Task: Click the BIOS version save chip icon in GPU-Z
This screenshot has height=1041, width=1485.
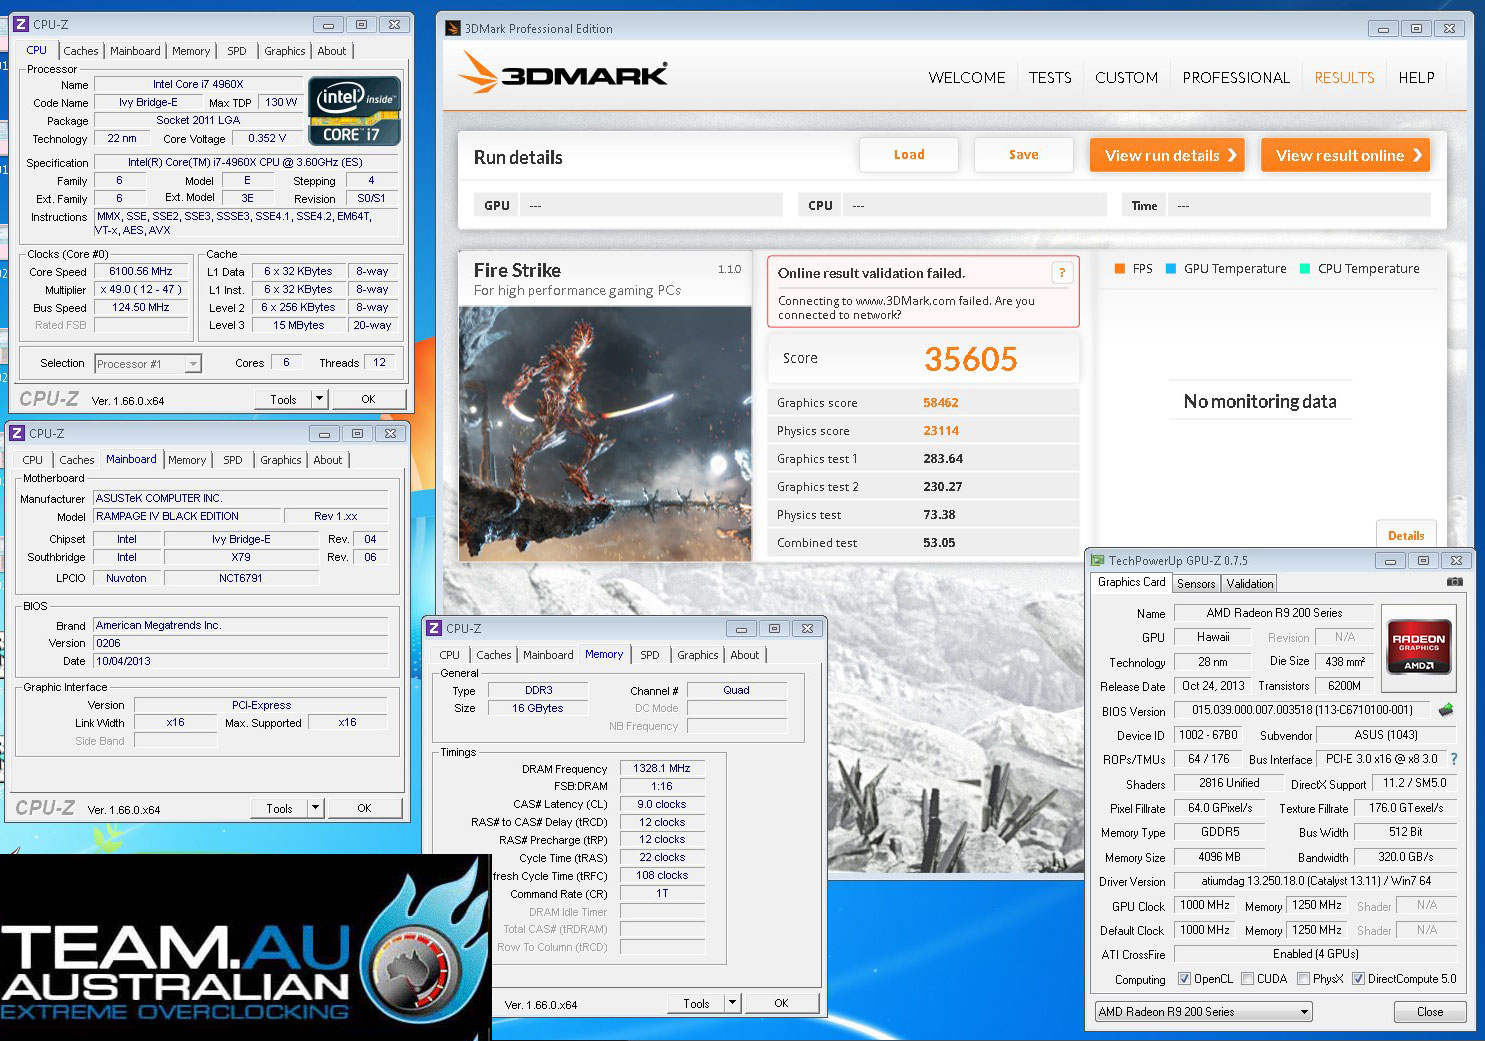Action: (x=1445, y=710)
